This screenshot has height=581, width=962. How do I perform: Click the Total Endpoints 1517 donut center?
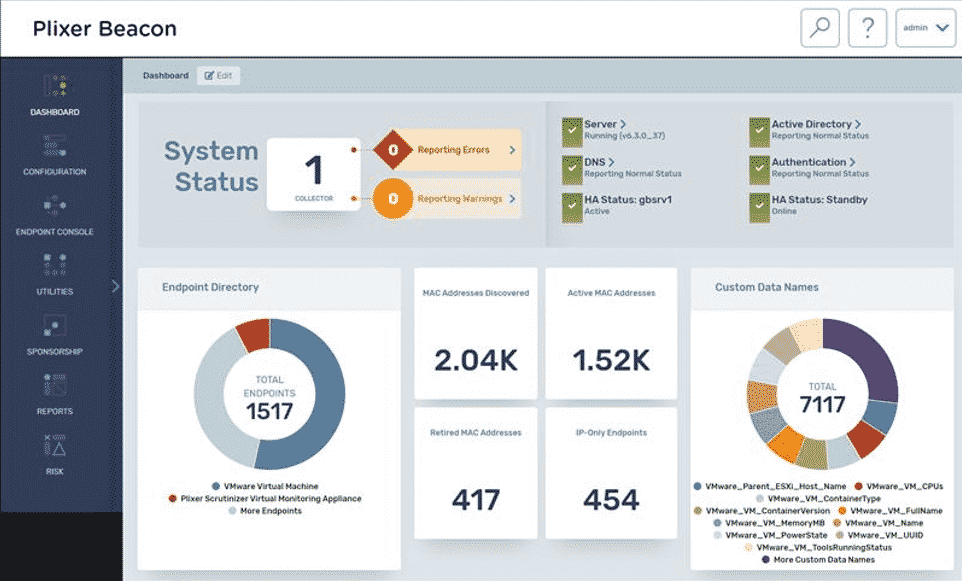click(269, 398)
